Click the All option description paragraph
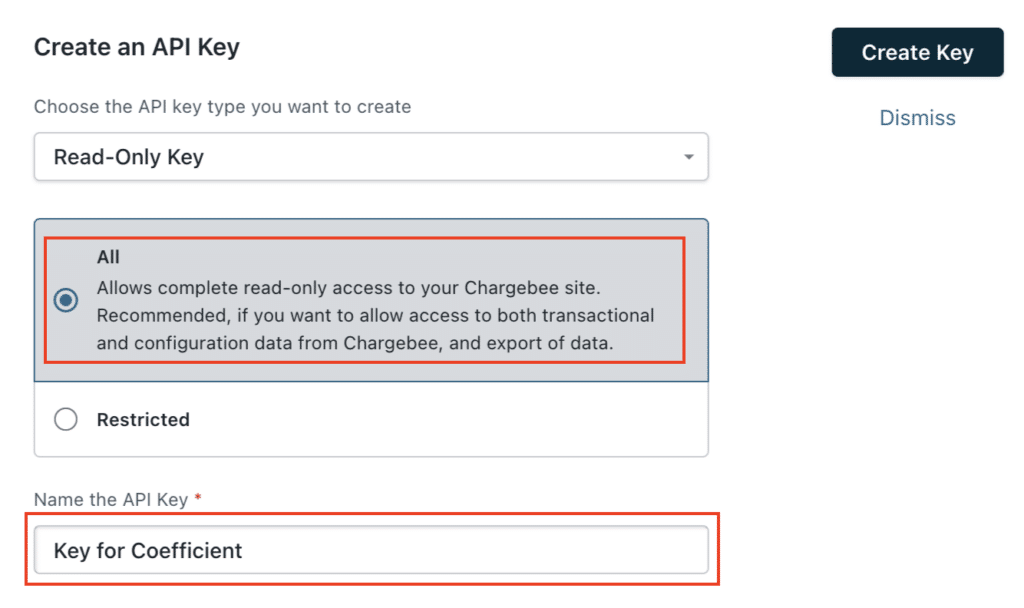Viewport: 1024px width, 608px height. click(x=376, y=315)
